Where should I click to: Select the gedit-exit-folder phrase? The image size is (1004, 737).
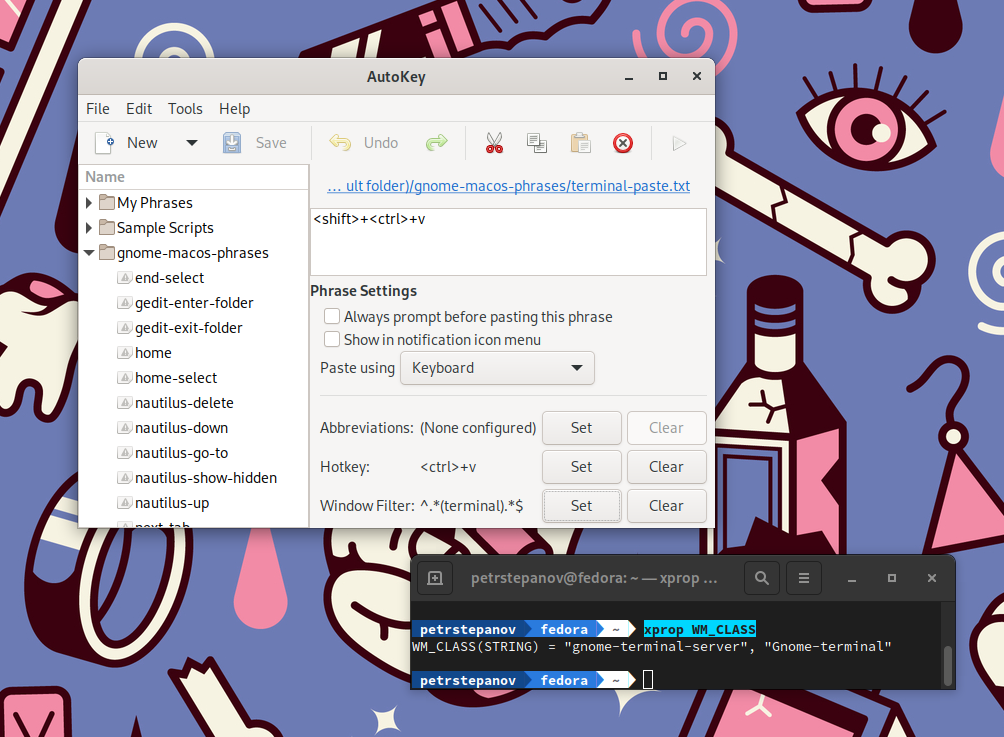188,328
